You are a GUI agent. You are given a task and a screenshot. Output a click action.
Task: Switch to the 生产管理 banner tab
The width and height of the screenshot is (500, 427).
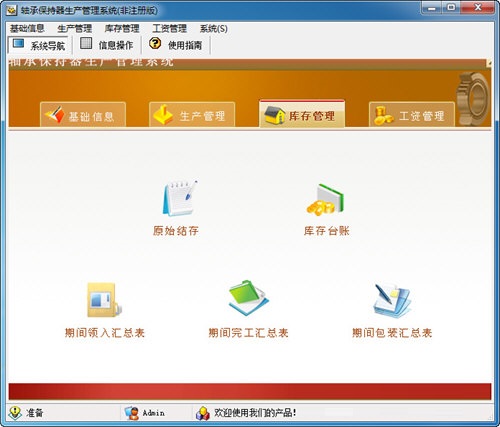click(192, 115)
